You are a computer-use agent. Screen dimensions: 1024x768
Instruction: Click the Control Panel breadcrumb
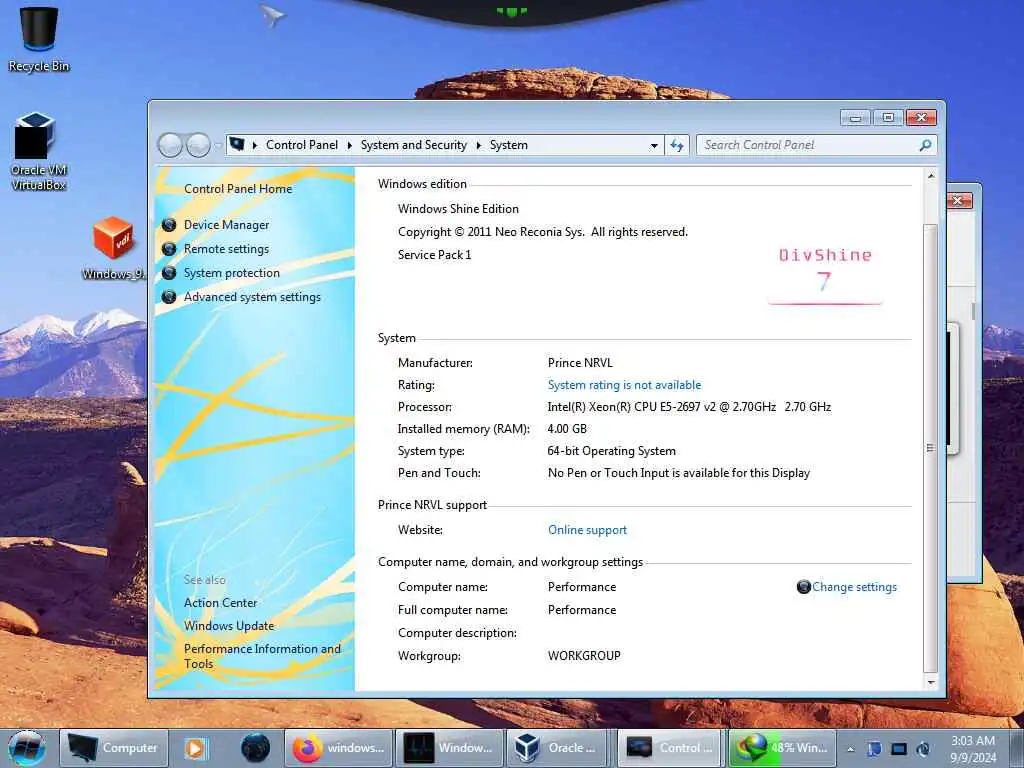(302, 145)
